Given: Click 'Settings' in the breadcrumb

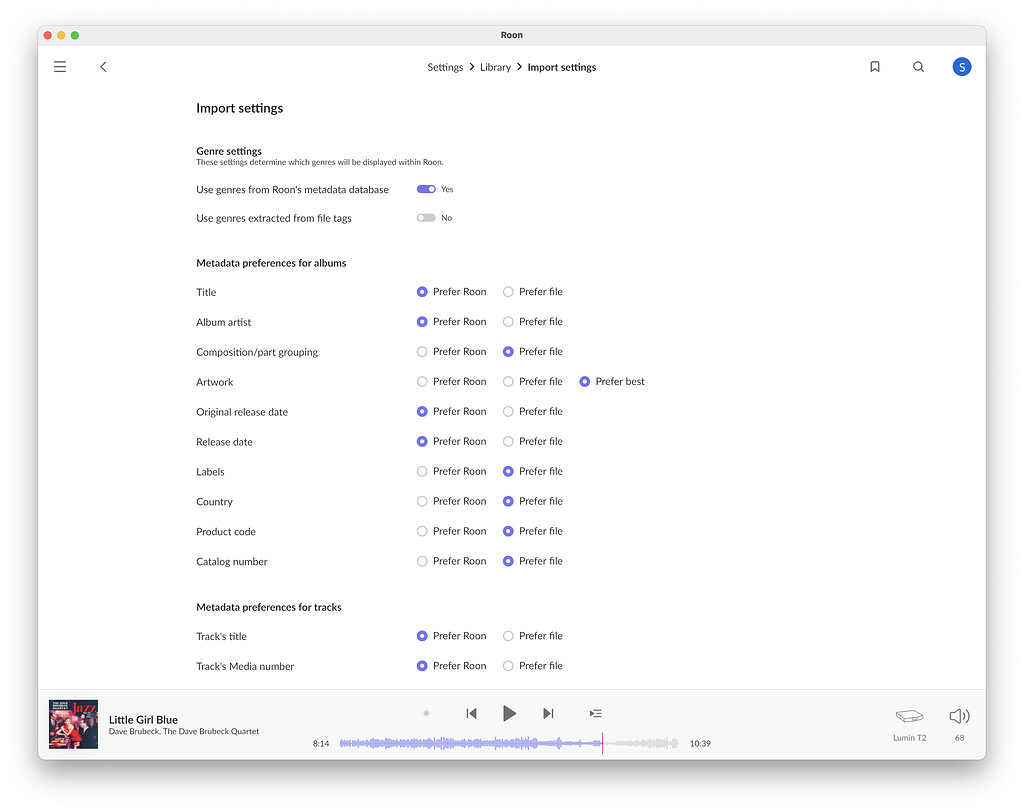Looking at the screenshot, I should click(x=445, y=67).
